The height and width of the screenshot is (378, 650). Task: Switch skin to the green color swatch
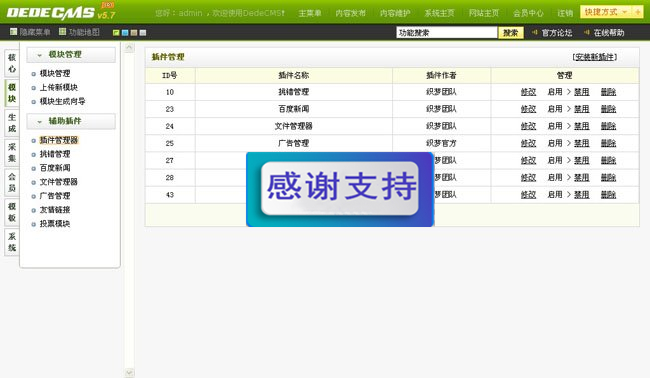click(x=116, y=32)
